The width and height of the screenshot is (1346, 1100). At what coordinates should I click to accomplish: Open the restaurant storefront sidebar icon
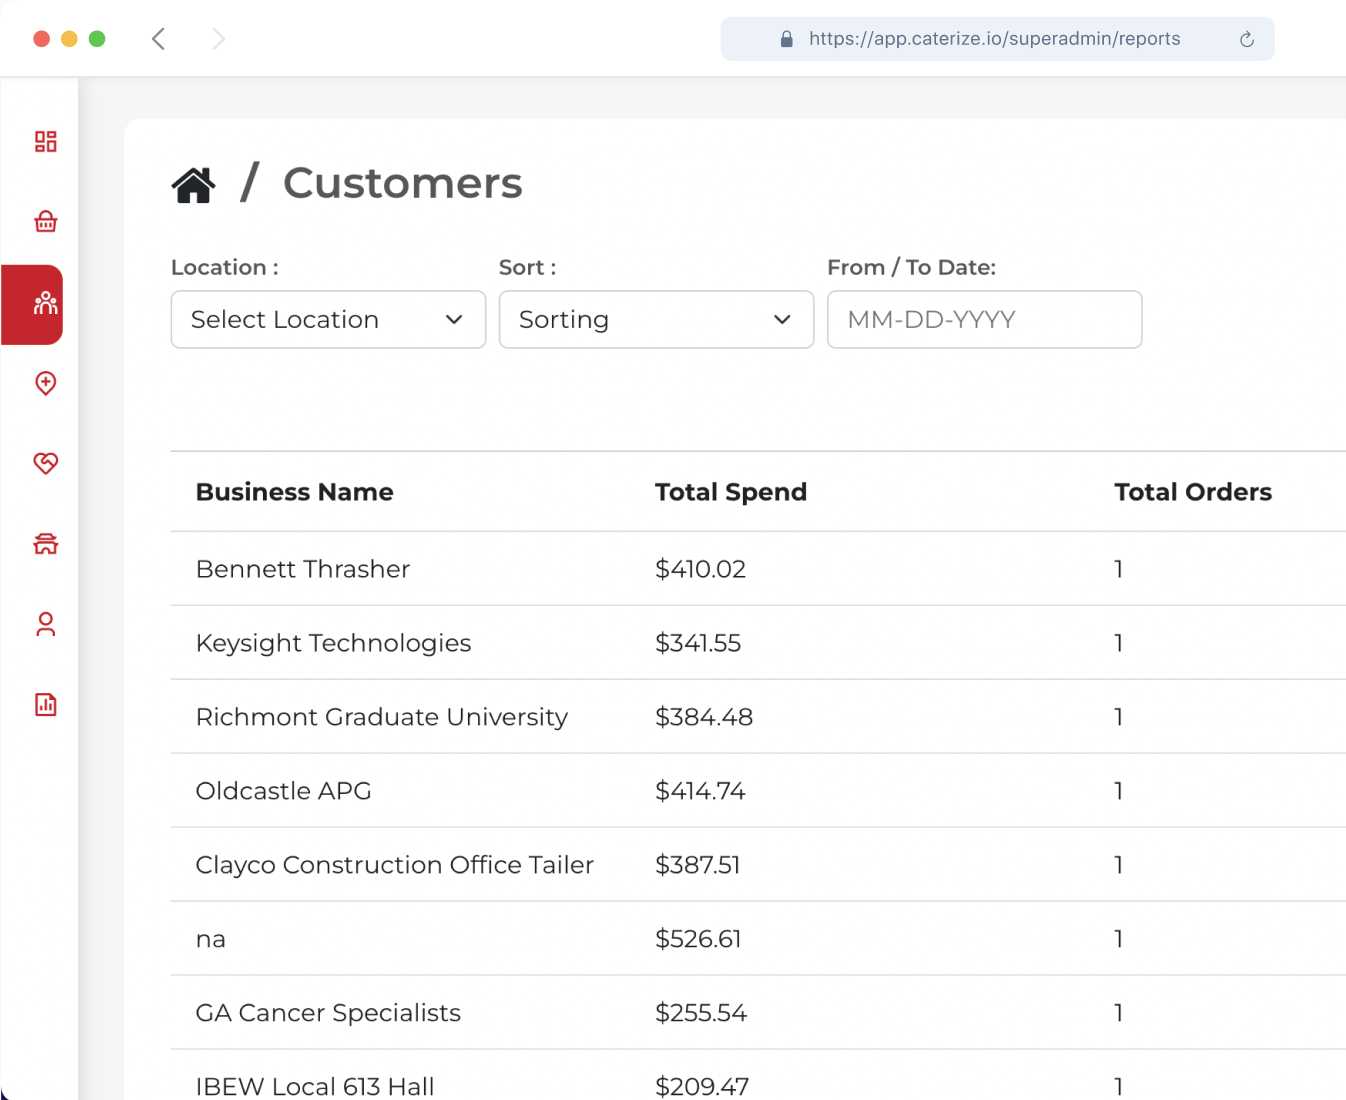tap(45, 544)
